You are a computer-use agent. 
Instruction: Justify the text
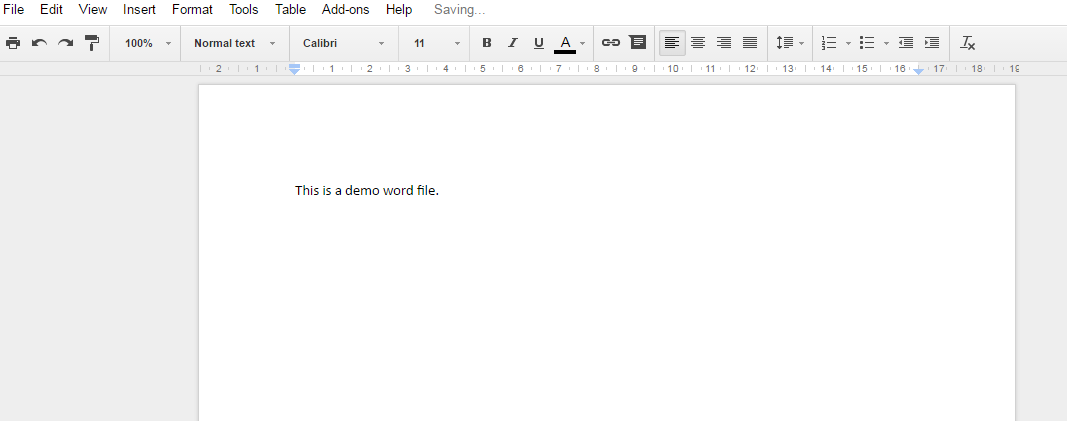(x=750, y=43)
